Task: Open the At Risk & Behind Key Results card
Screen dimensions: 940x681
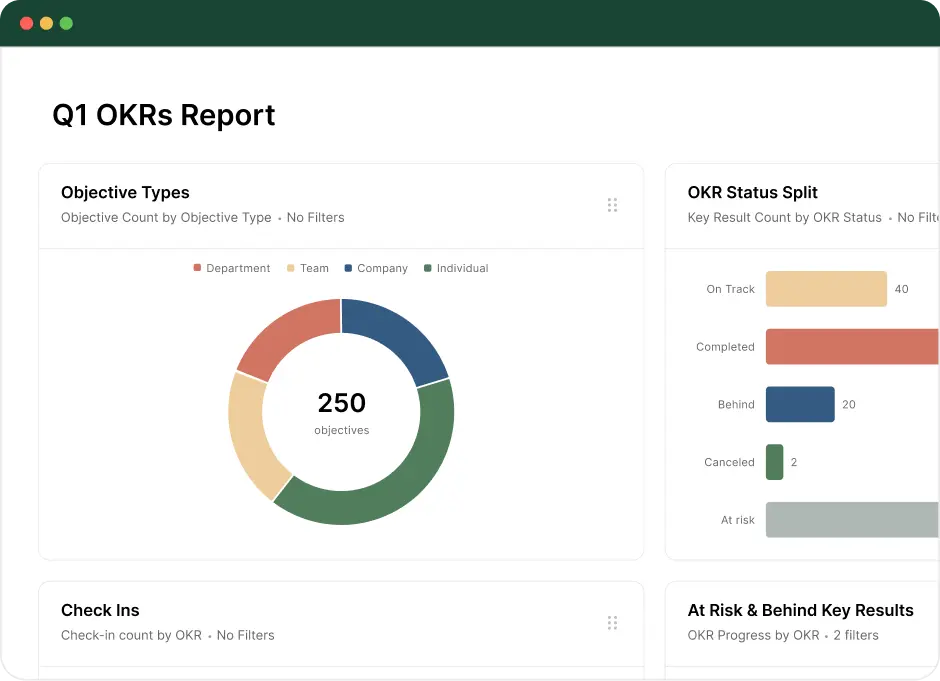Action: [x=800, y=610]
